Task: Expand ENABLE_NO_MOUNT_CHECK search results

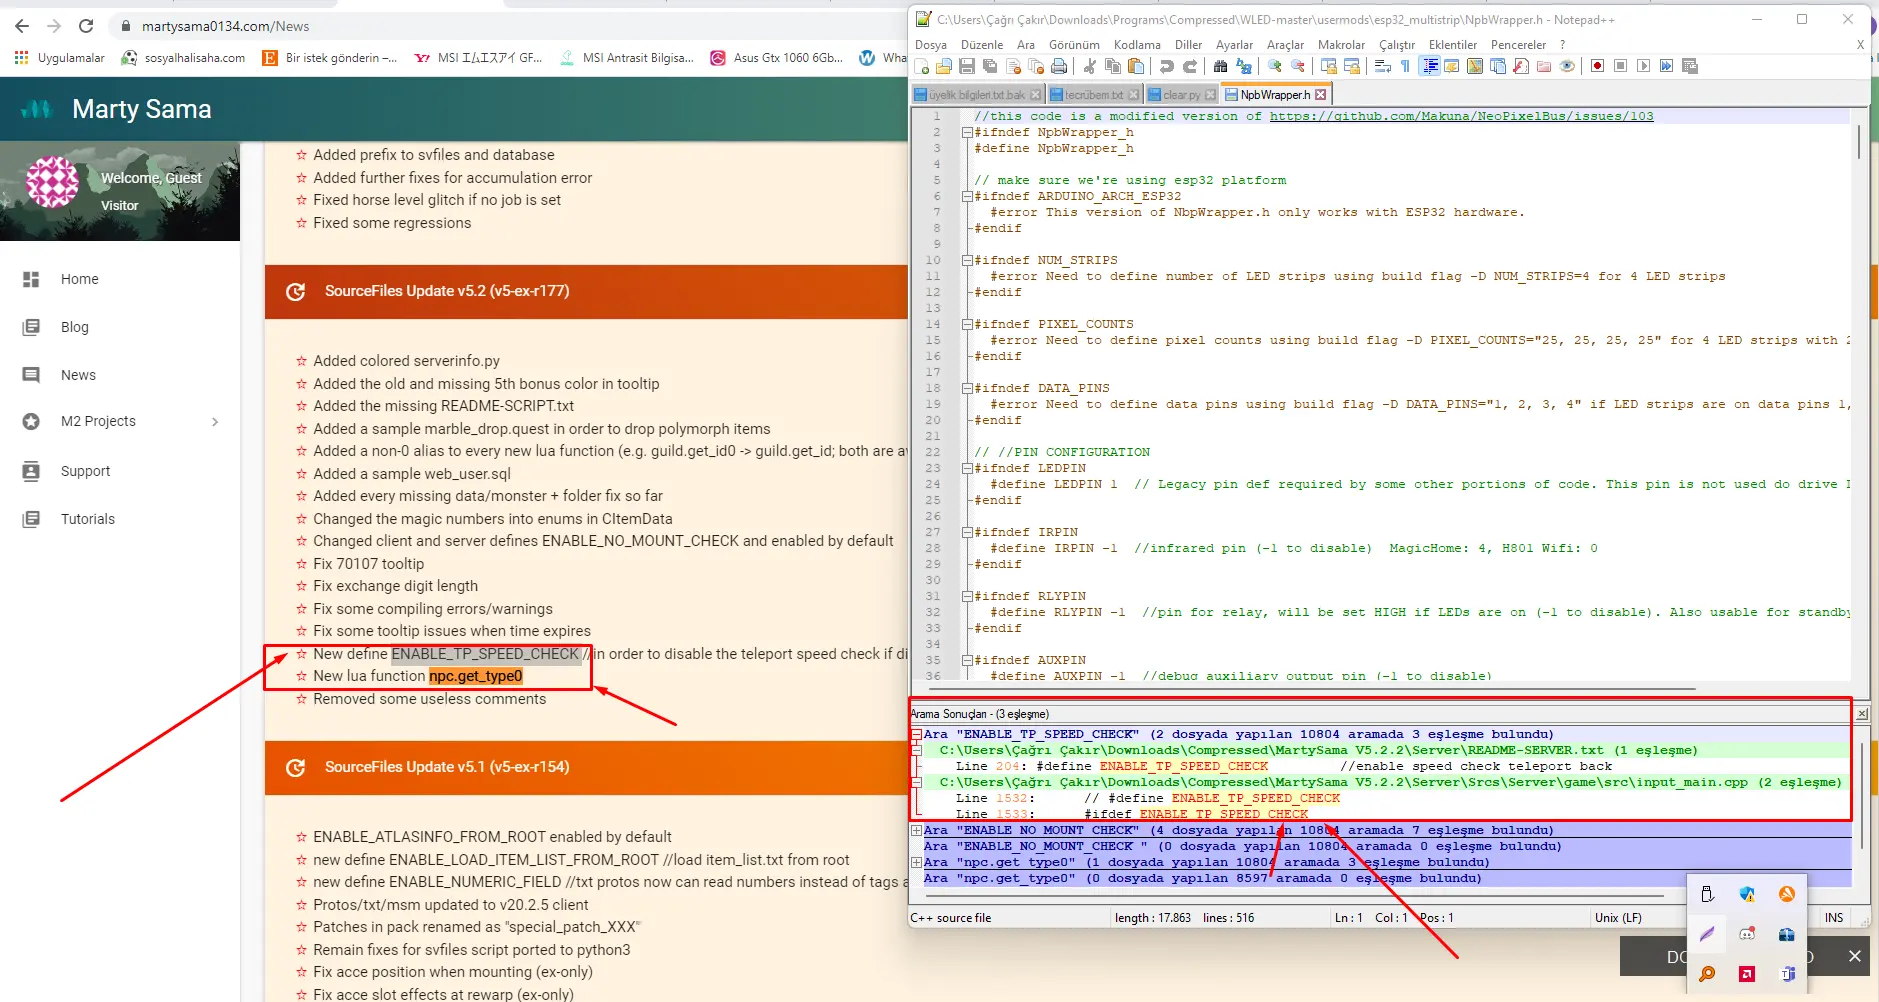Action: [x=916, y=830]
